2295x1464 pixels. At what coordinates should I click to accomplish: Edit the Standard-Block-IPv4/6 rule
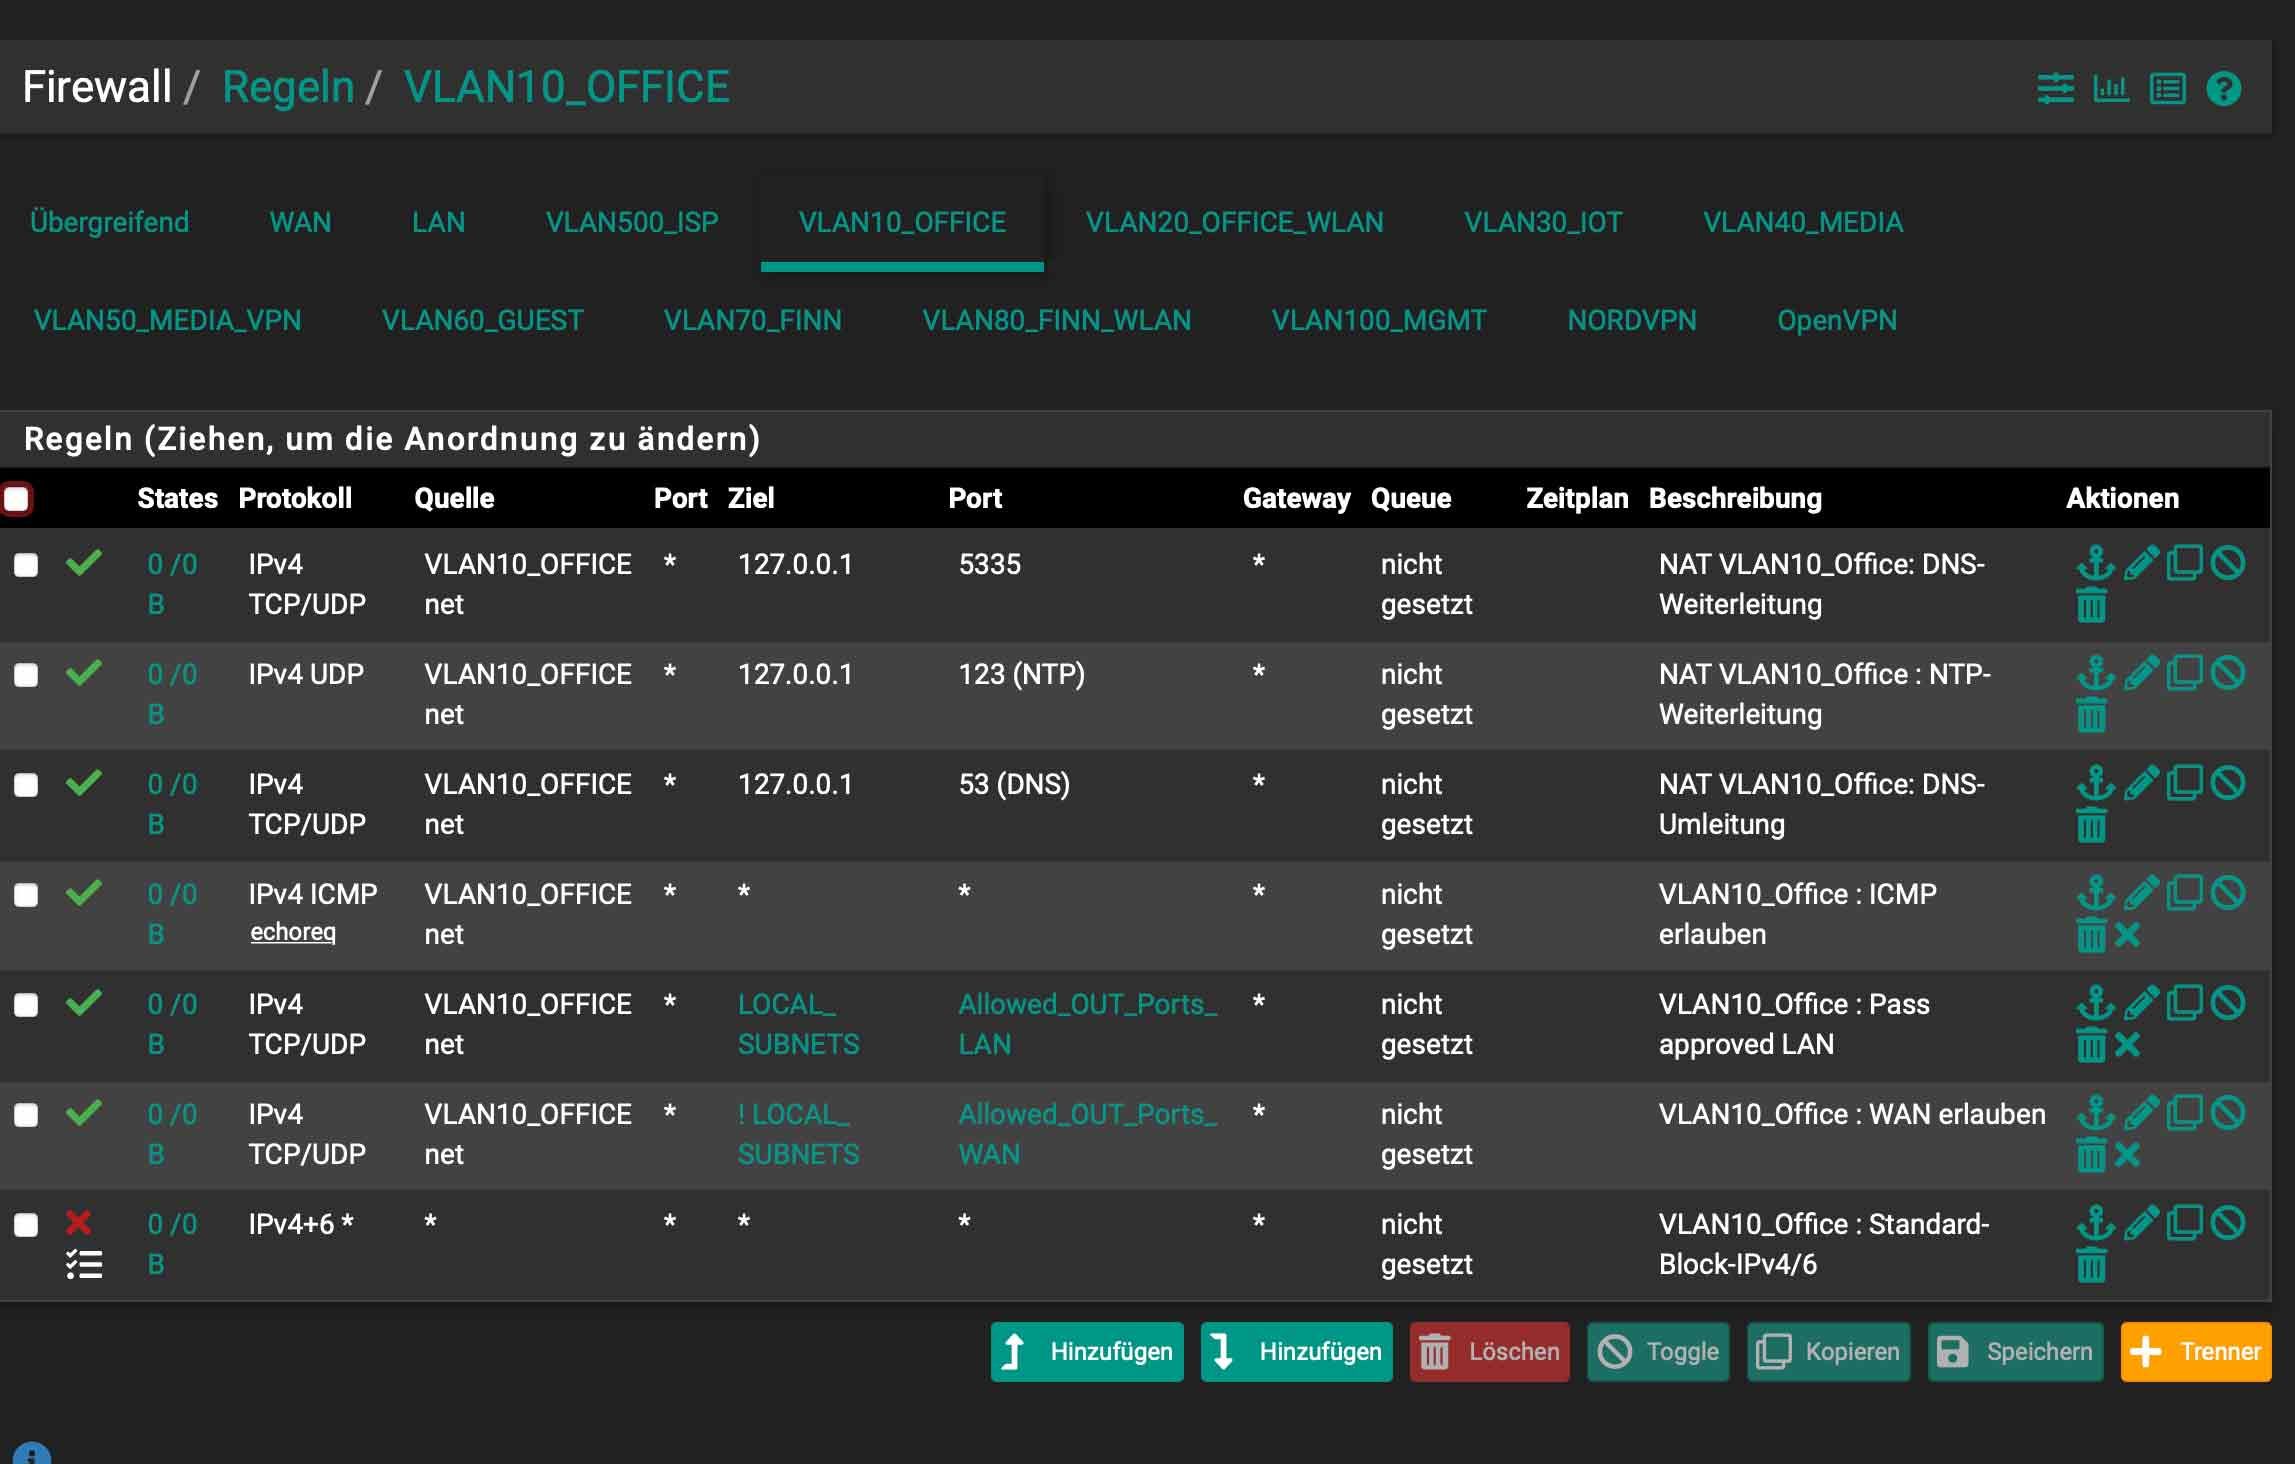tap(2141, 1223)
